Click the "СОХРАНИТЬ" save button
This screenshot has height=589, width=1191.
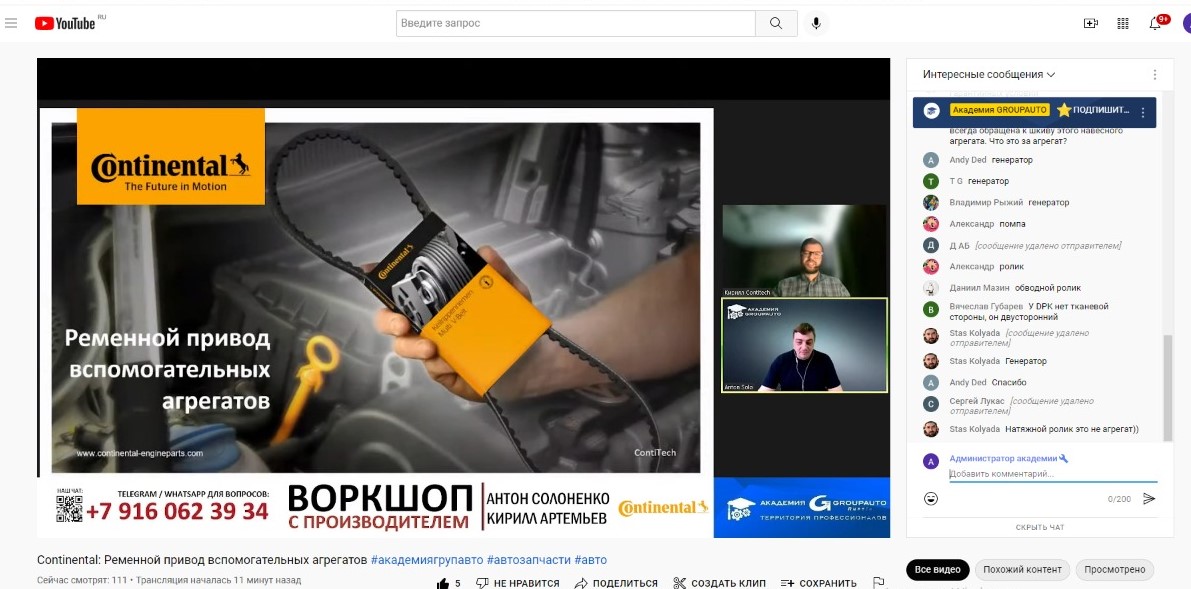click(819, 583)
